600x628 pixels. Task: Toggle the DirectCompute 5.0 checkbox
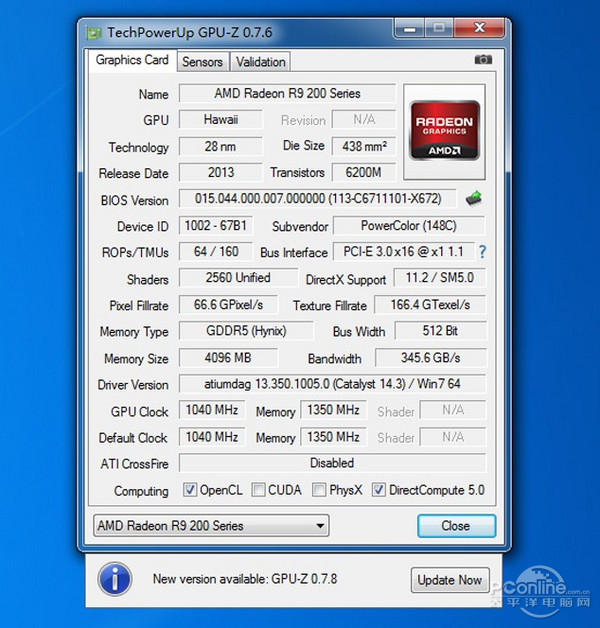pos(379,490)
